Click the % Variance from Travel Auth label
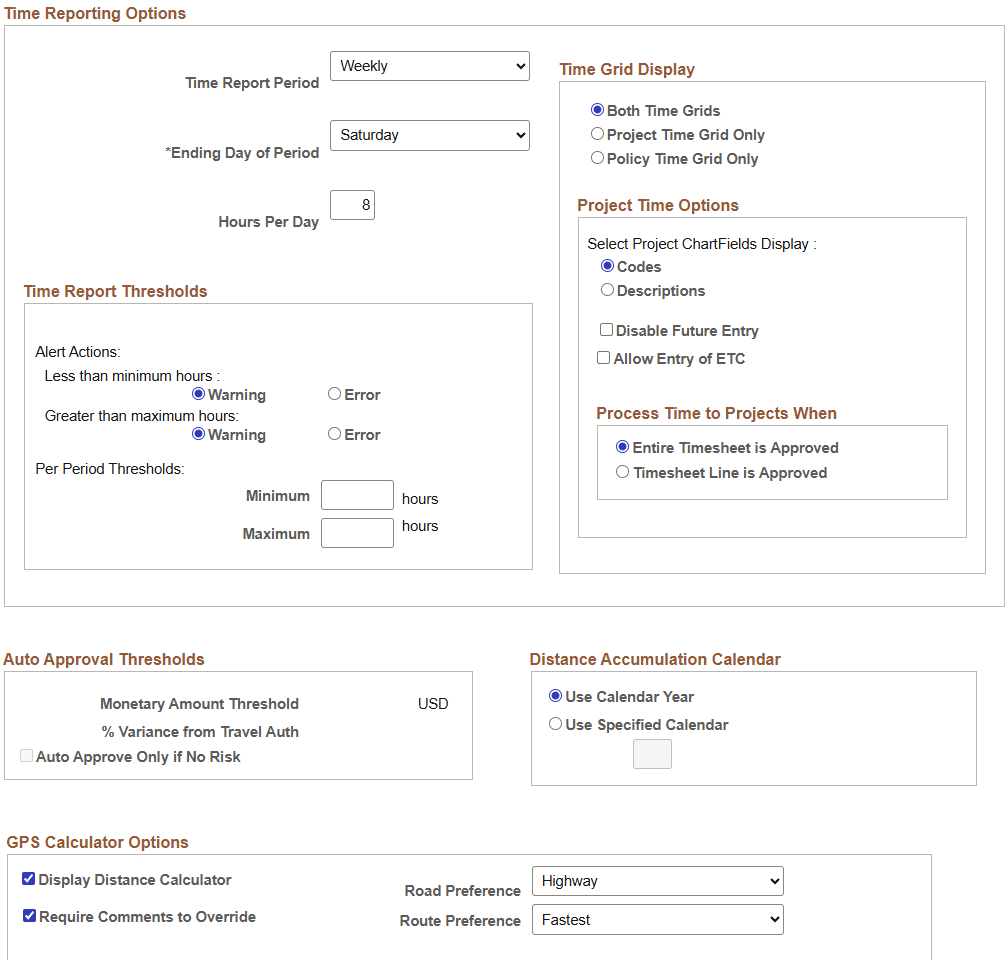 pyautogui.click(x=200, y=732)
